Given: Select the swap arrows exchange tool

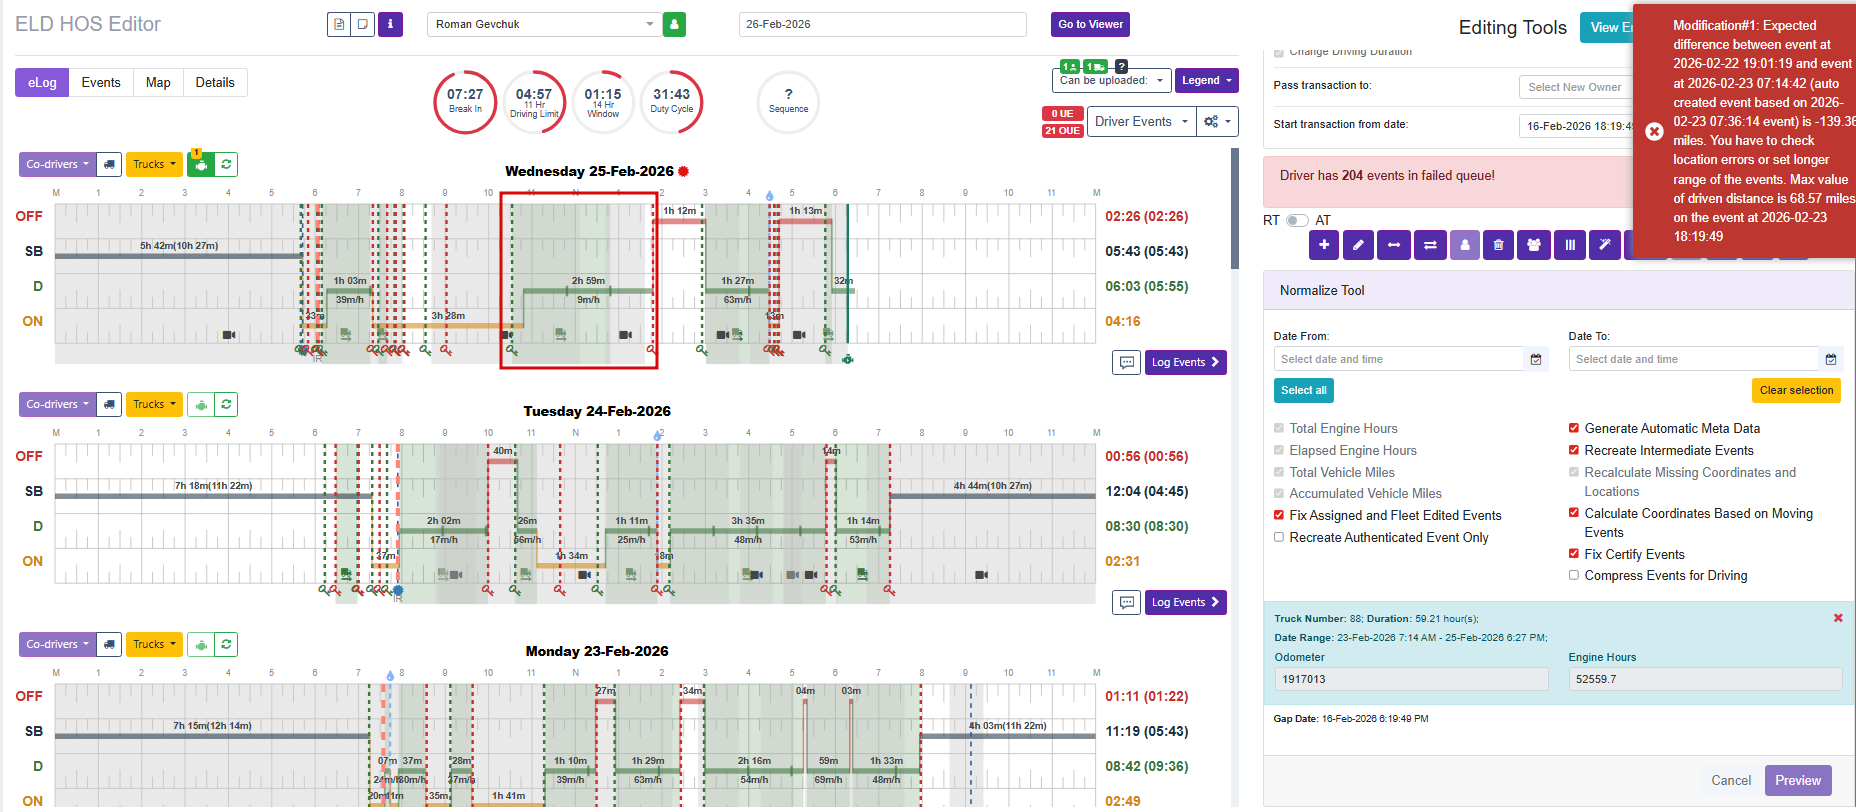Looking at the screenshot, I should coord(1430,244).
